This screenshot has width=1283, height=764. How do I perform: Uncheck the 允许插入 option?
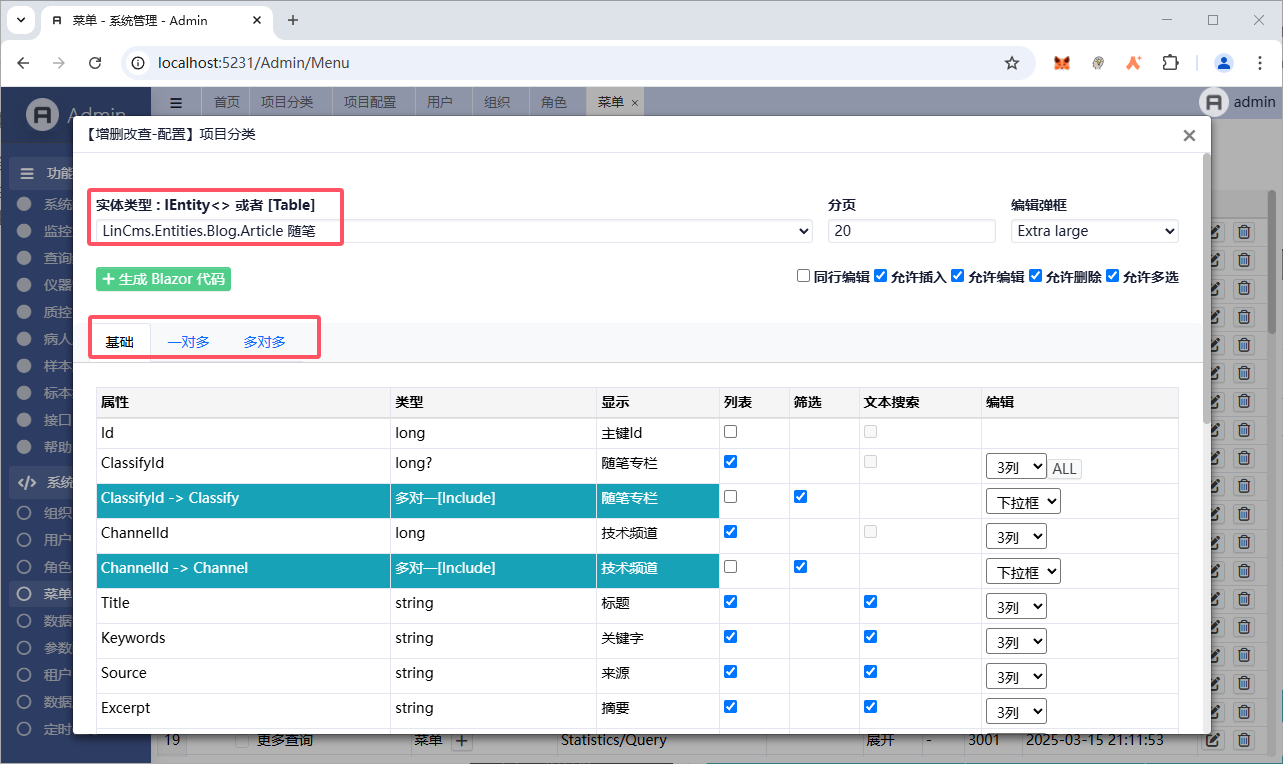coord(881,276)
